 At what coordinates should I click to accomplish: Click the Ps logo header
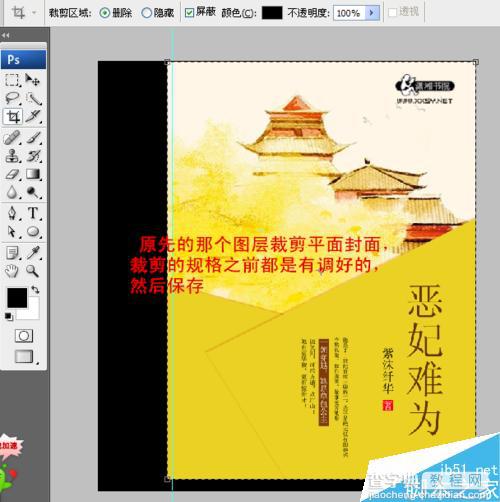[x=23, y=60]
